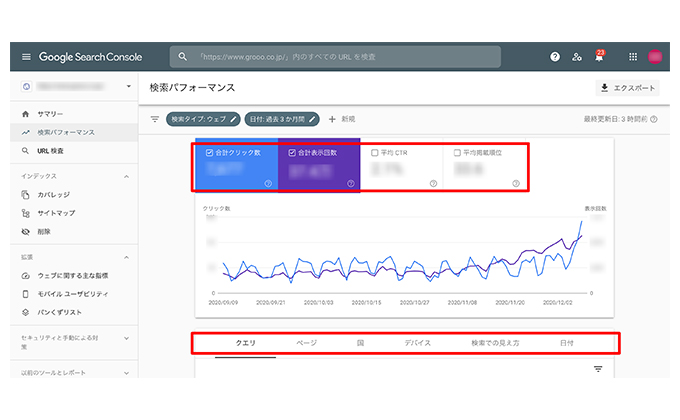
Task: Switch to the ページ tab
Action: [307, 343]
